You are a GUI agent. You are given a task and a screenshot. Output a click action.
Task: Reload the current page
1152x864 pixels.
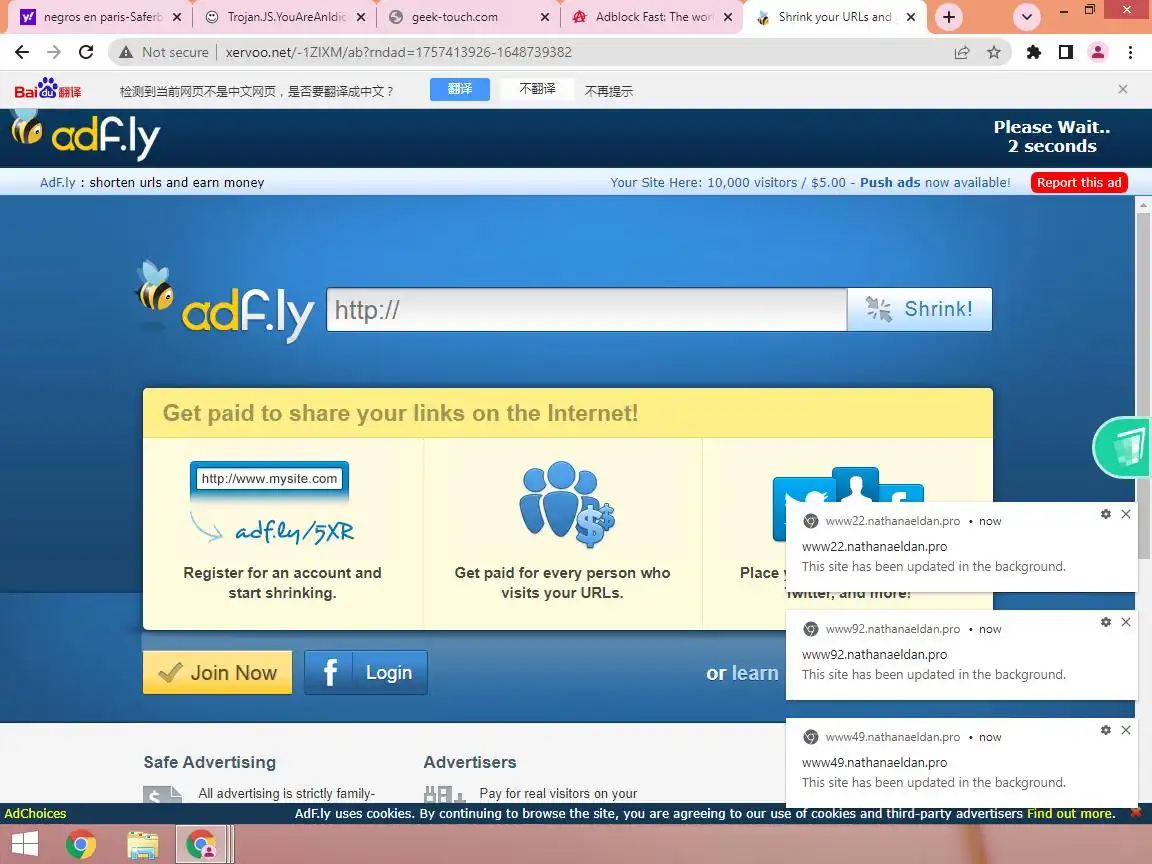[86, 52]
